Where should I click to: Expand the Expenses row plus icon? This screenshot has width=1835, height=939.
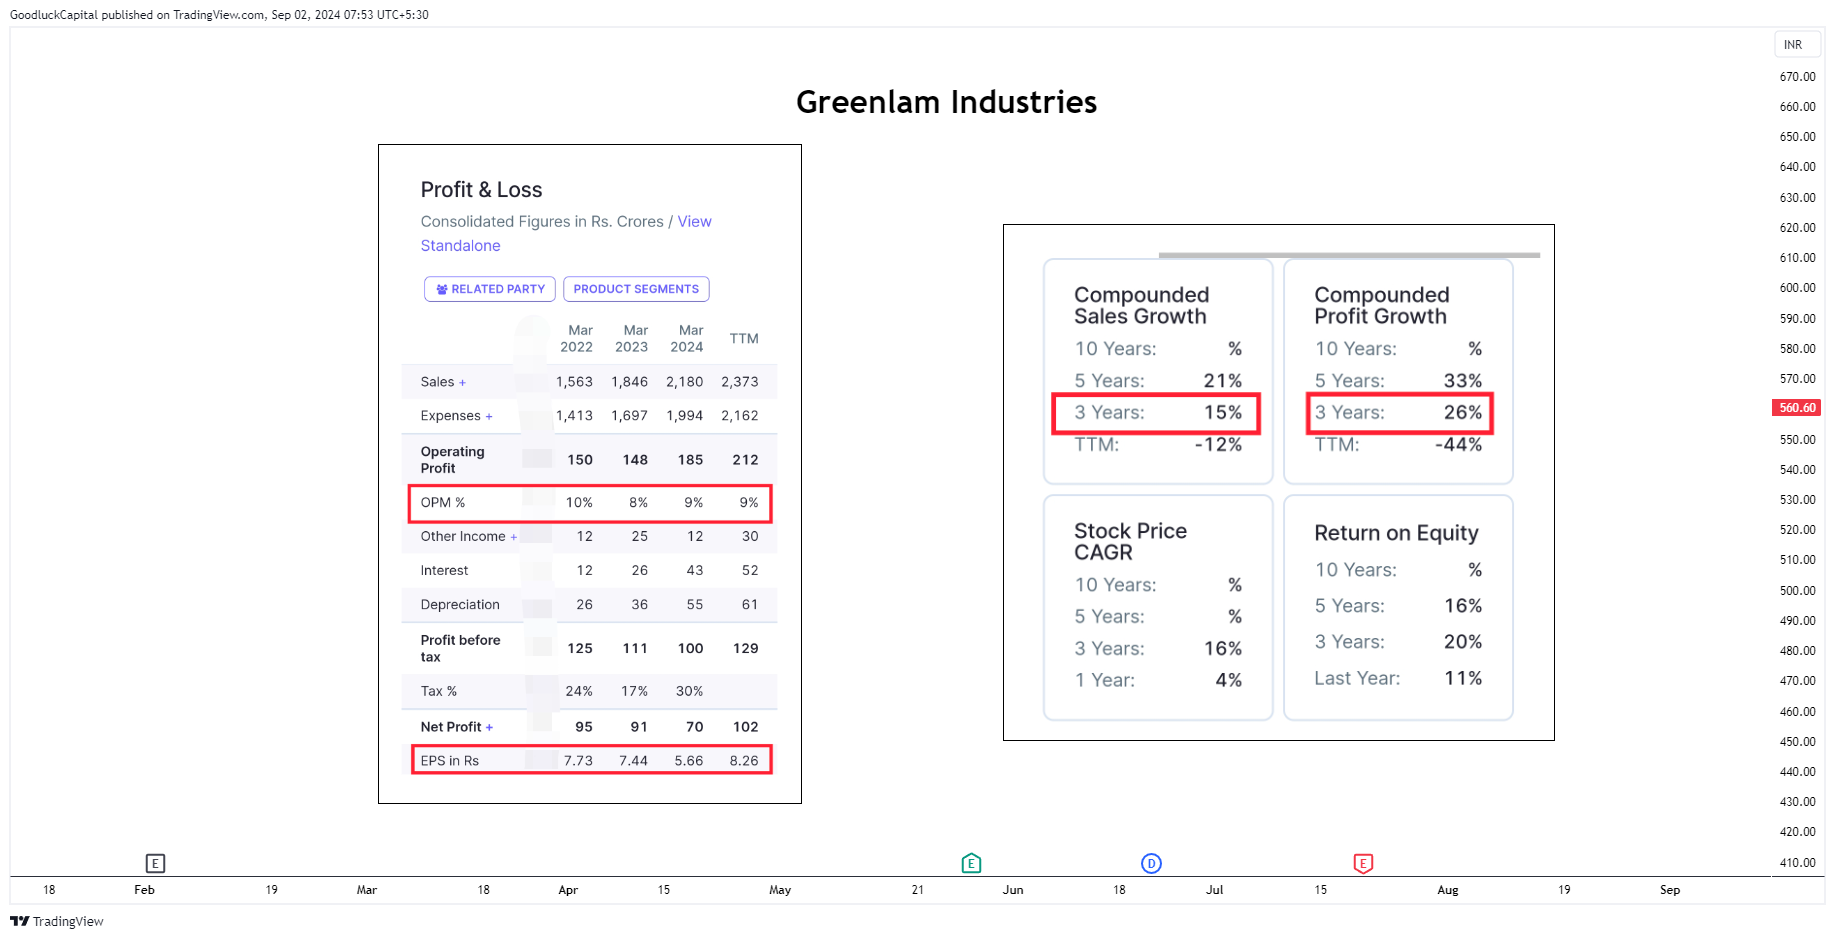(489, 417)
